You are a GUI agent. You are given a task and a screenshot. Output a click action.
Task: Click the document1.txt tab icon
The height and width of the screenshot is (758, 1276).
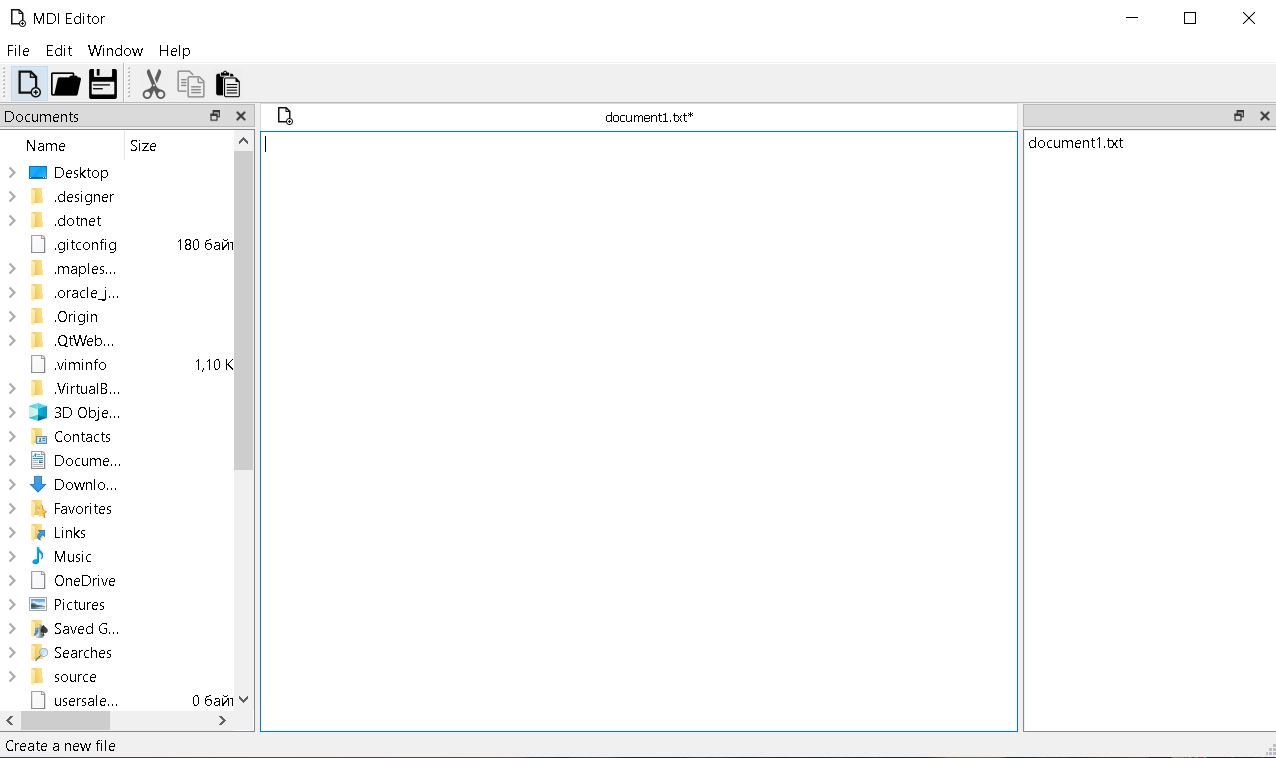[285, 117]
